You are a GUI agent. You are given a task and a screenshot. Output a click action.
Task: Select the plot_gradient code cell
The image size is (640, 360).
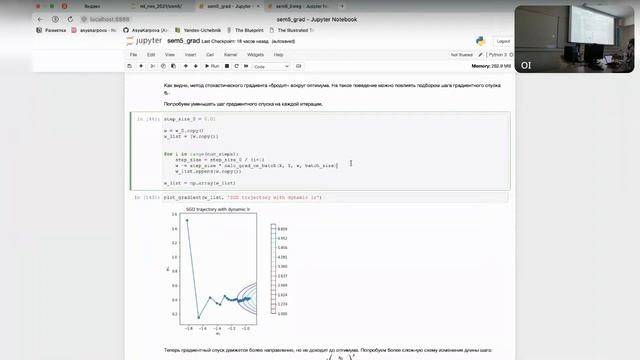coord(336,198)
